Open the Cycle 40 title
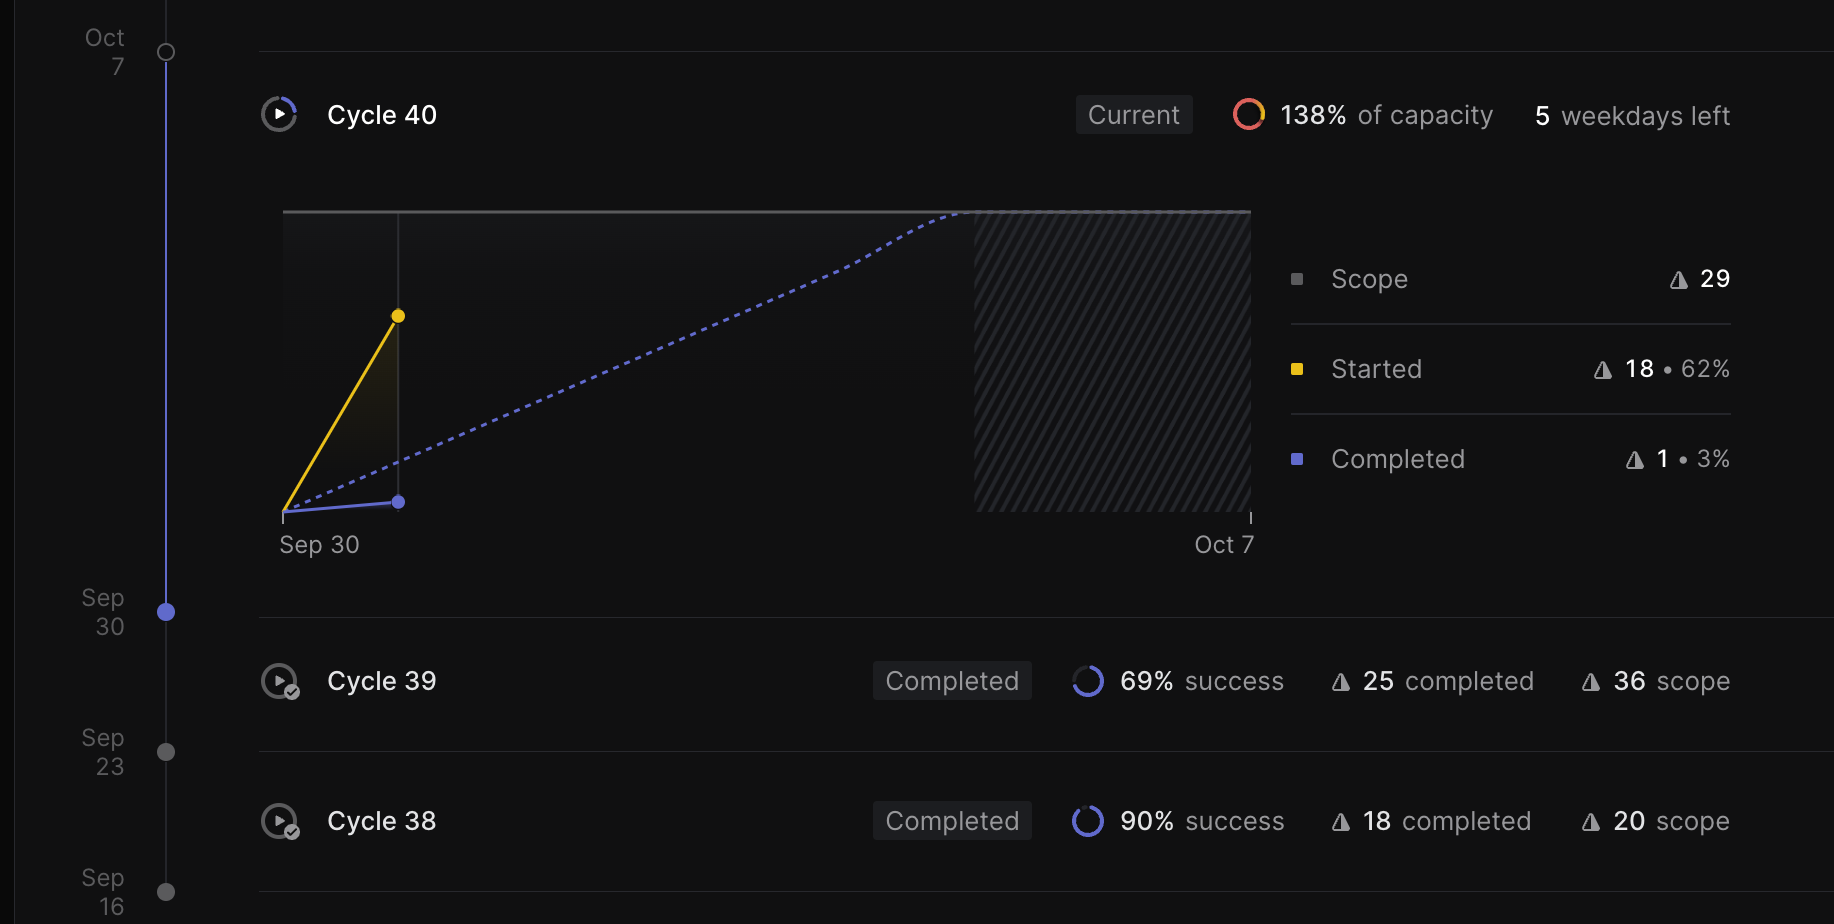Image resolution: width=1834 pixels, height=924 pixels. point(382,115)
